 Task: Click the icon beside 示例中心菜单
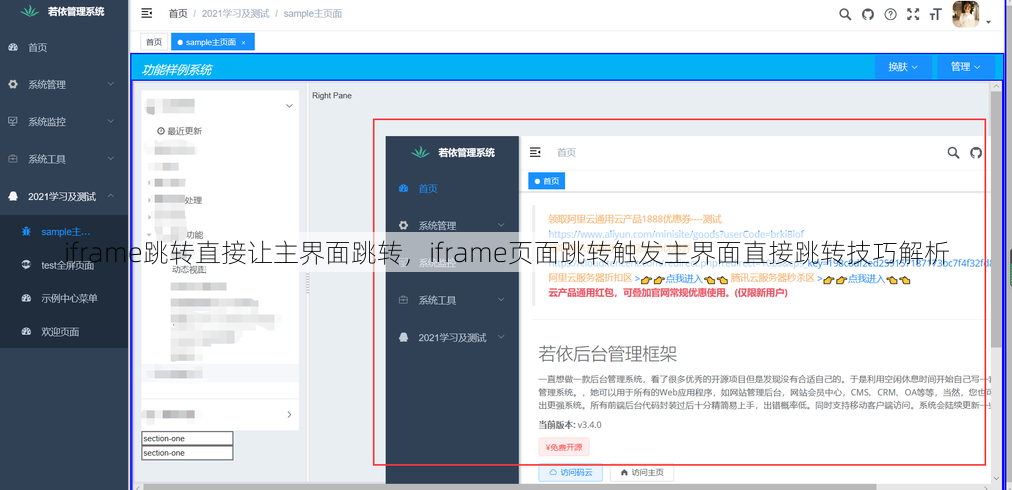pyautogui.click(x=26, y=298)
